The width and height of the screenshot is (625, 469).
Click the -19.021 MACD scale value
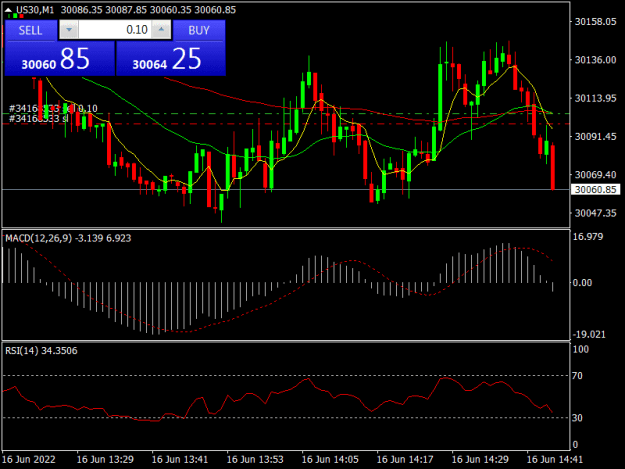click(589, 334)
